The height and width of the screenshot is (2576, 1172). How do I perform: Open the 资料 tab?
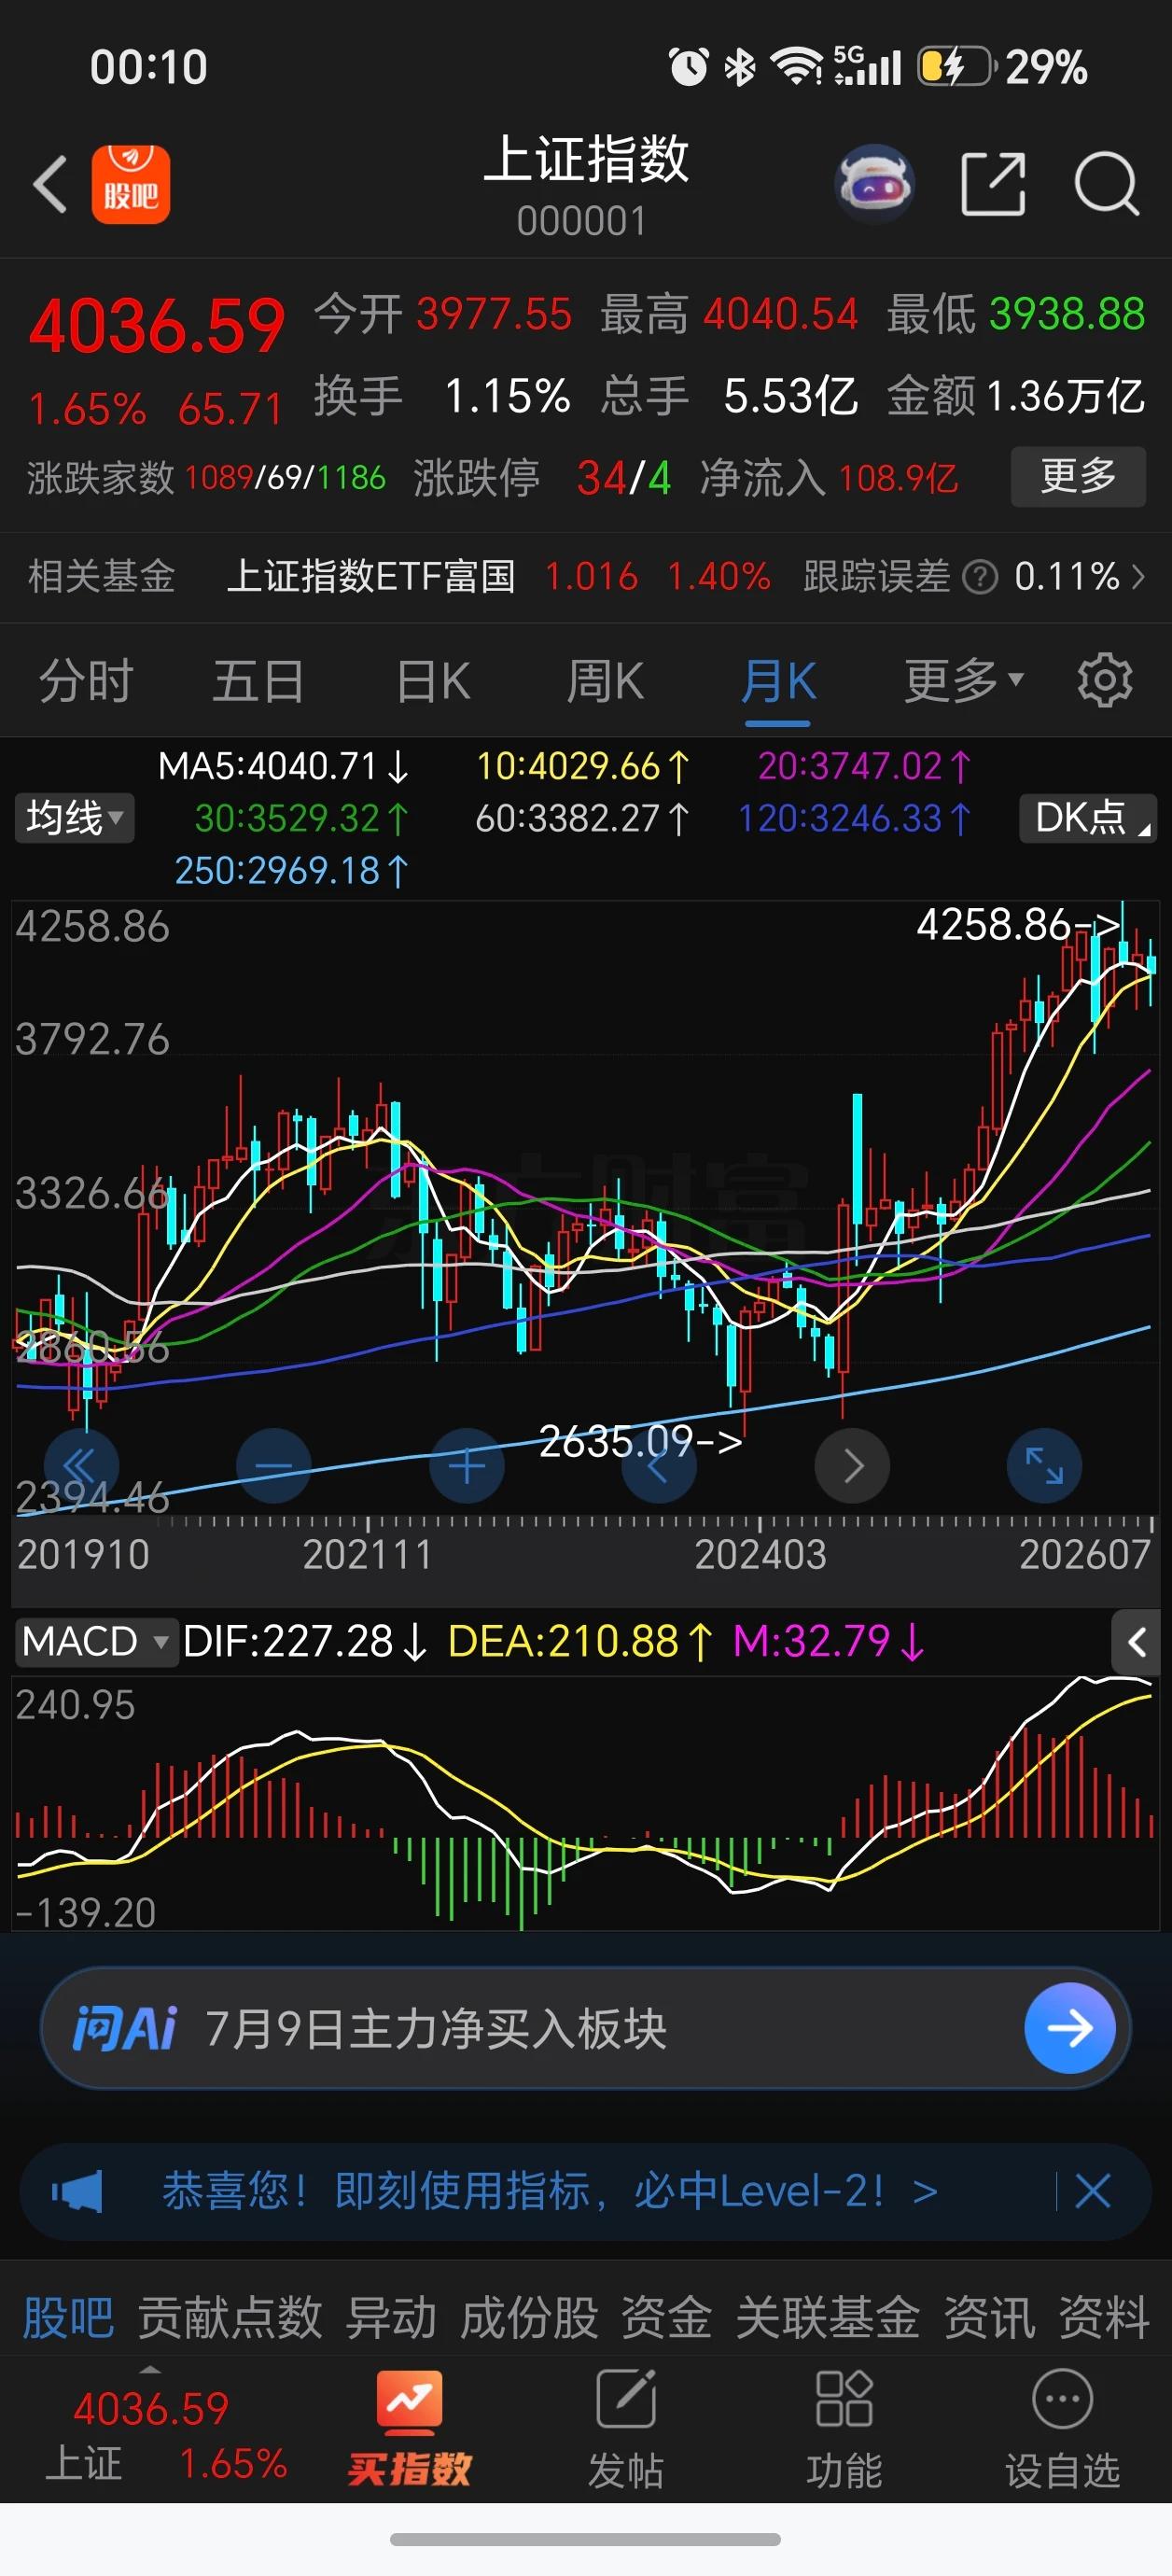tap(1104, 2317)
